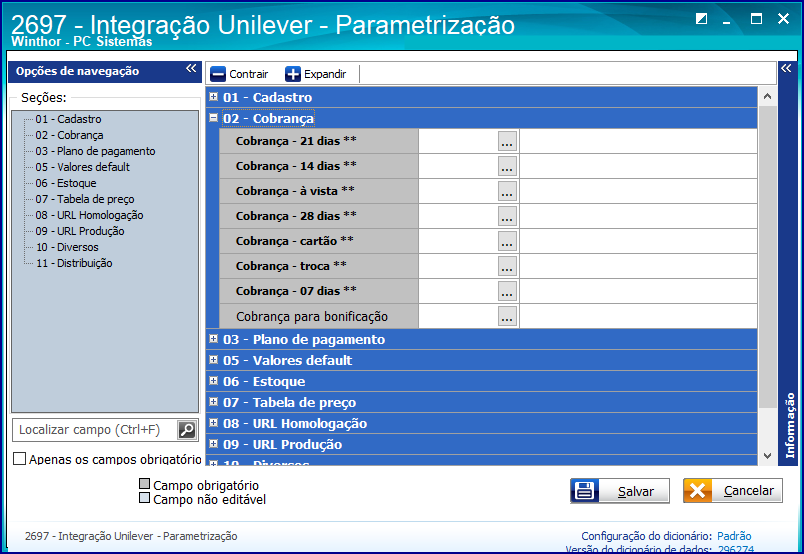Expand the 03 - Plano de pagamento section
The image size is (804, 554).
click(214, 339)
